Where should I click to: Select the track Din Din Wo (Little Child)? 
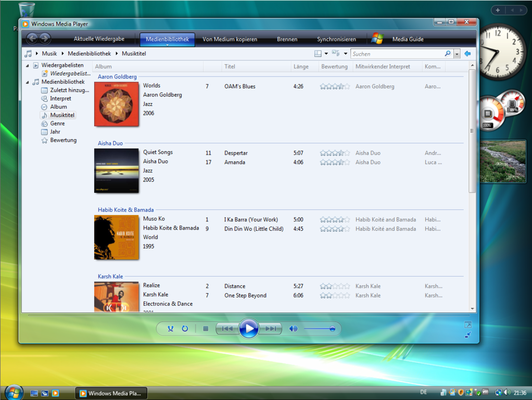pyautogui.click(x=253, y=229)
